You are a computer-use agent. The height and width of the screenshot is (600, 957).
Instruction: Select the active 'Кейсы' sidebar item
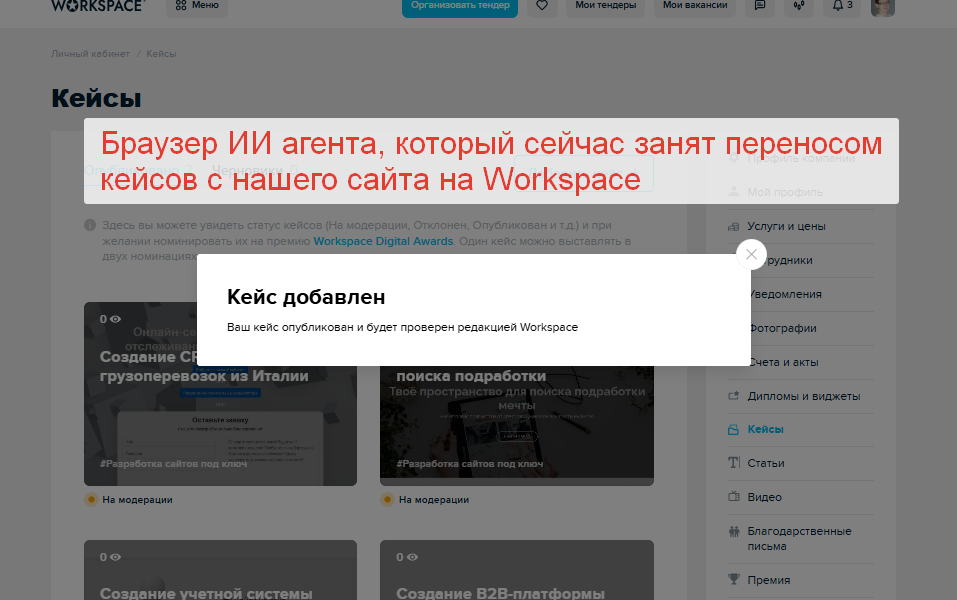[765, 430]
